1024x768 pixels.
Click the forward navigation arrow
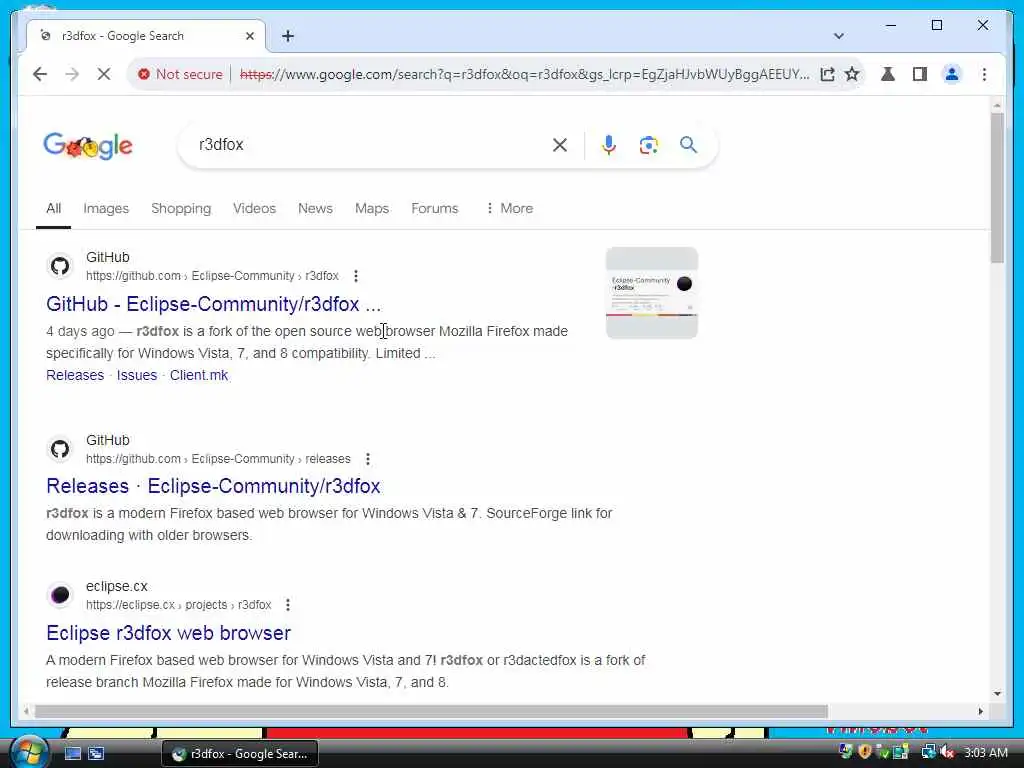(72, 74)
